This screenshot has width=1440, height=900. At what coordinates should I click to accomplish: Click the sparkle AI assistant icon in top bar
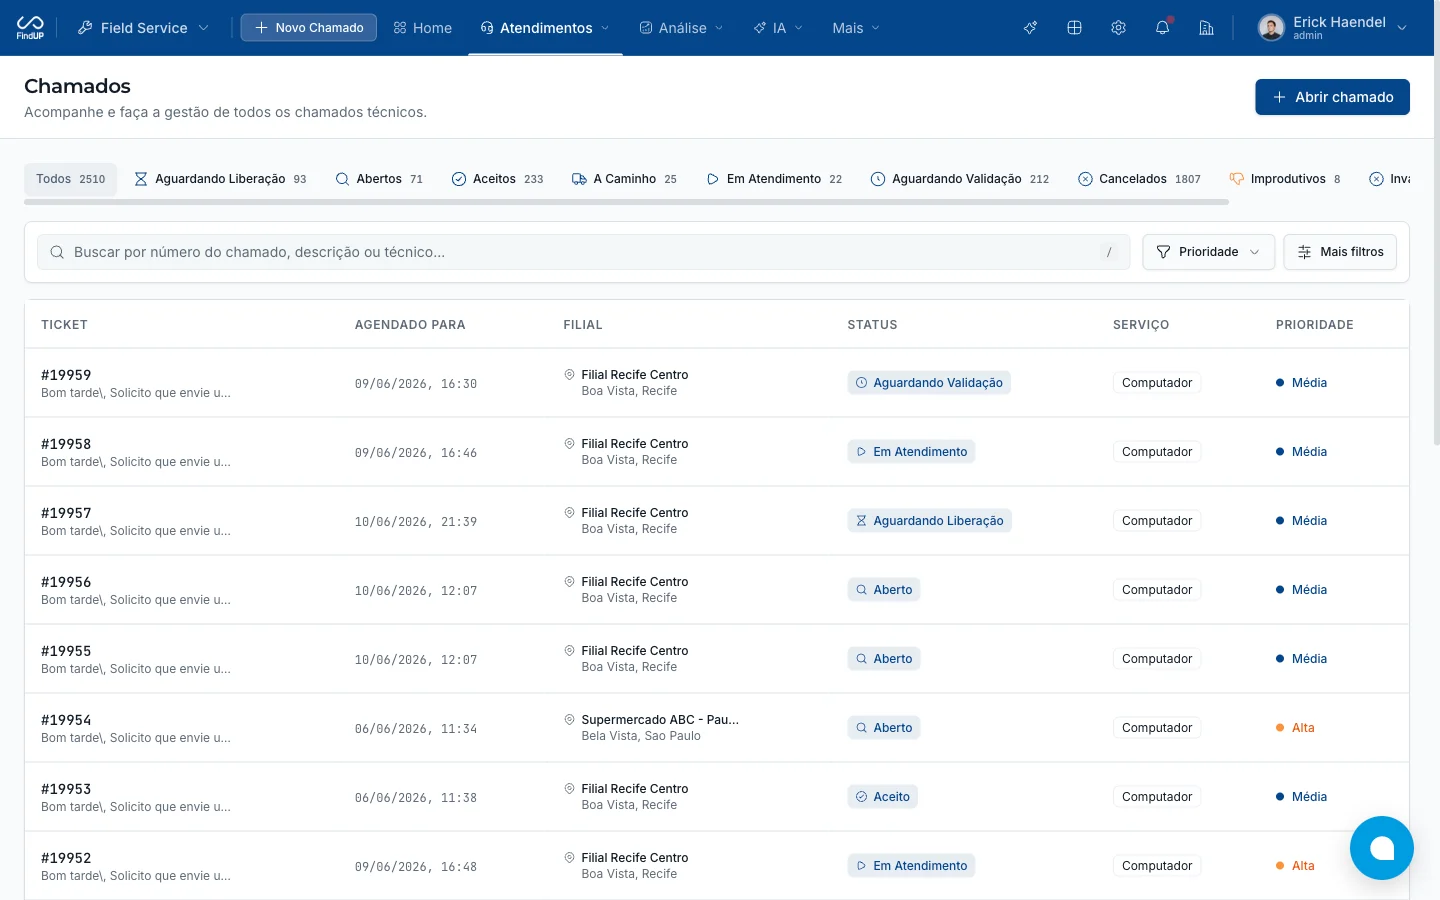pyautogui.click(x=1030, y=28)
